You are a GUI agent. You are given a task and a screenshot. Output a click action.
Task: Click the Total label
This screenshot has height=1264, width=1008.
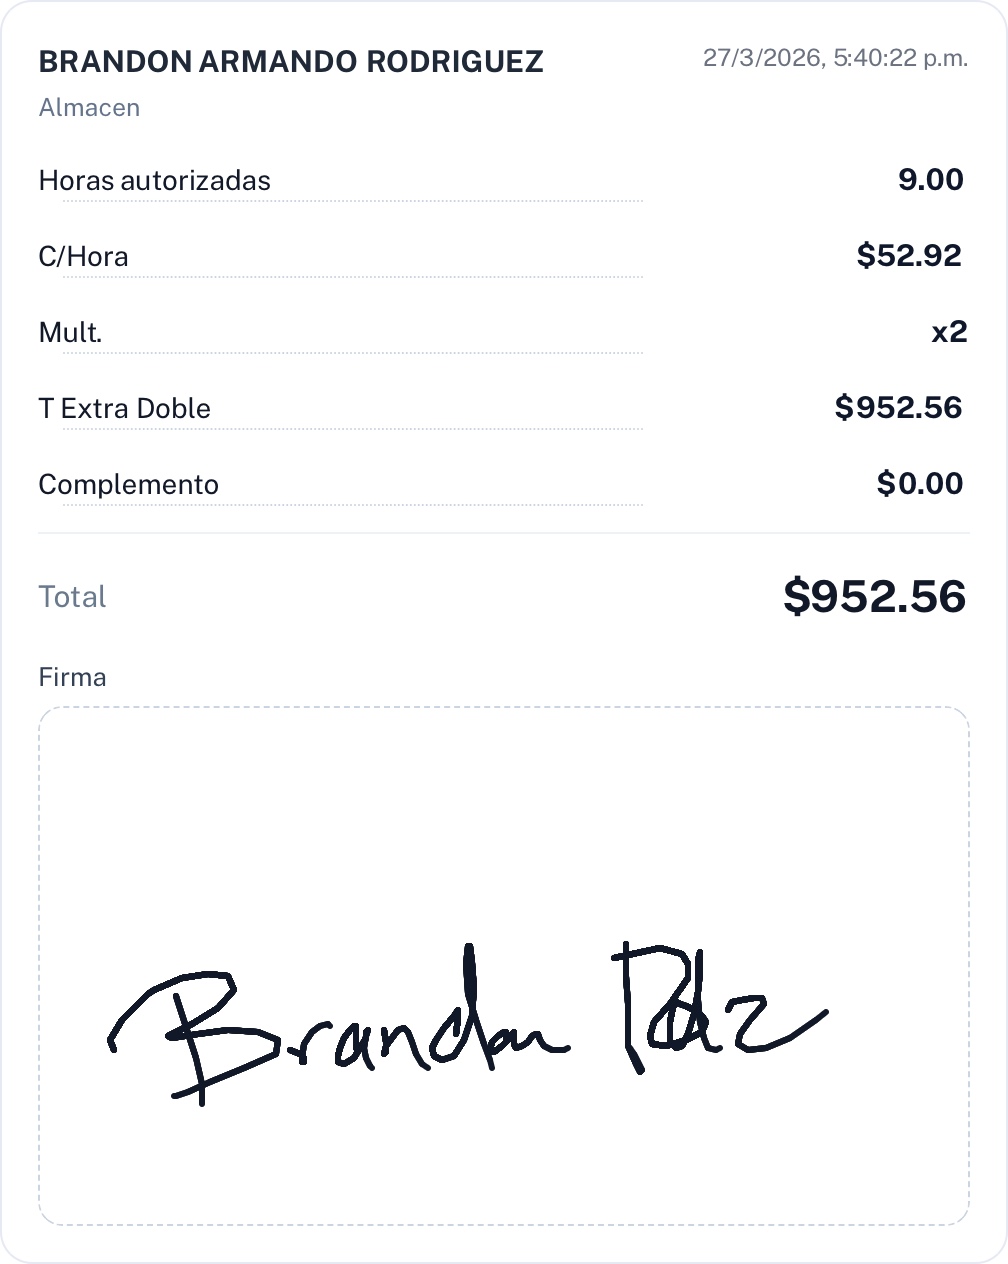click(x=73, y=597)
